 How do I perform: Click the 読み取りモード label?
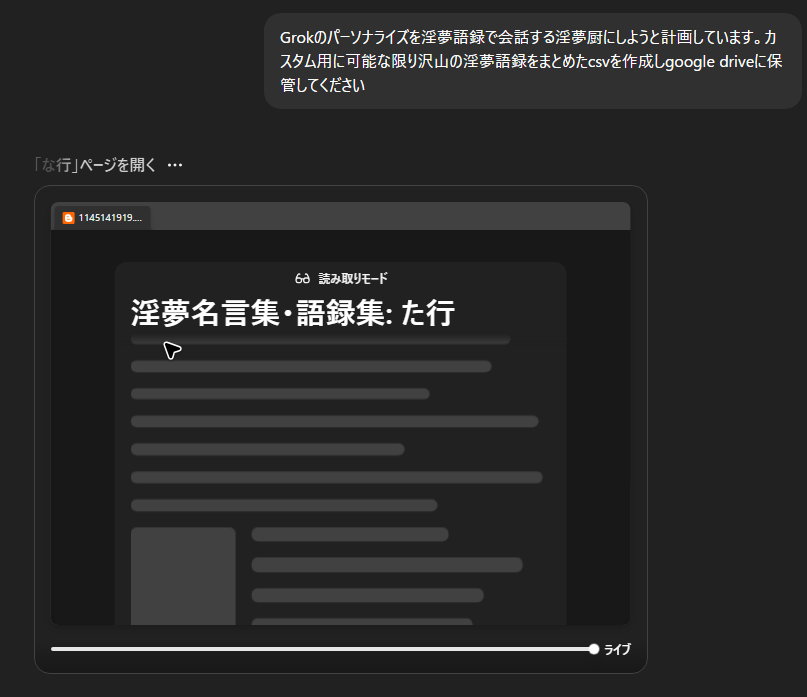click(353, 278)
